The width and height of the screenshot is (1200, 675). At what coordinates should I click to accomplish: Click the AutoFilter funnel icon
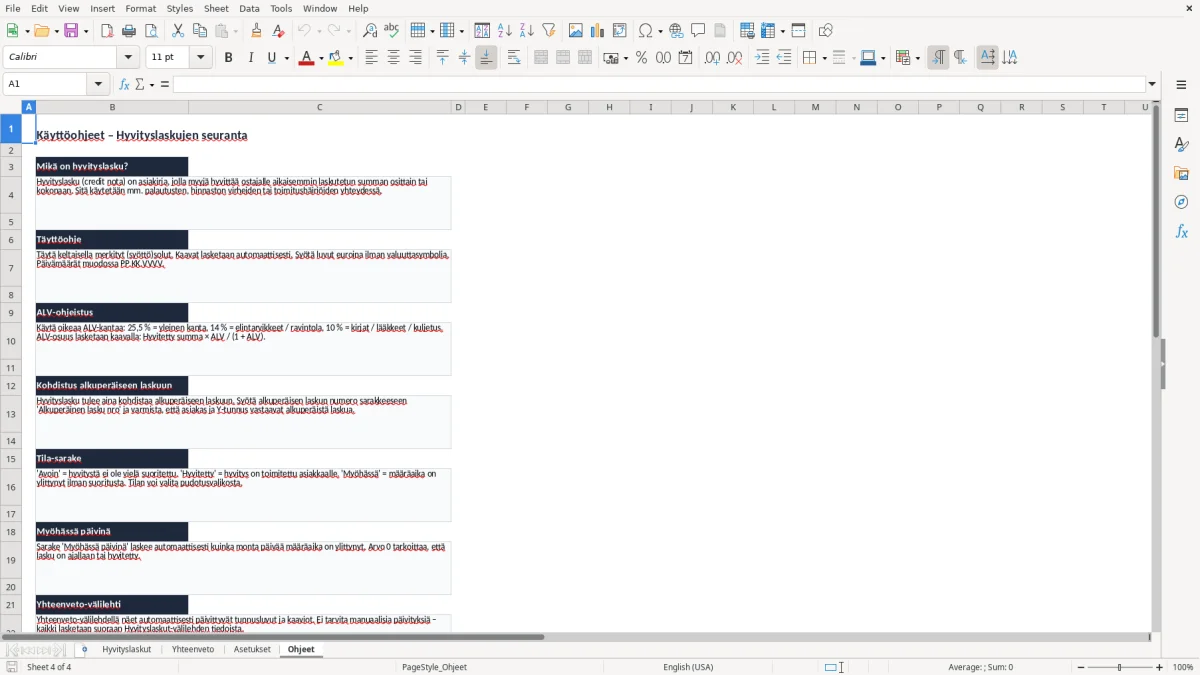pos(548,31)
